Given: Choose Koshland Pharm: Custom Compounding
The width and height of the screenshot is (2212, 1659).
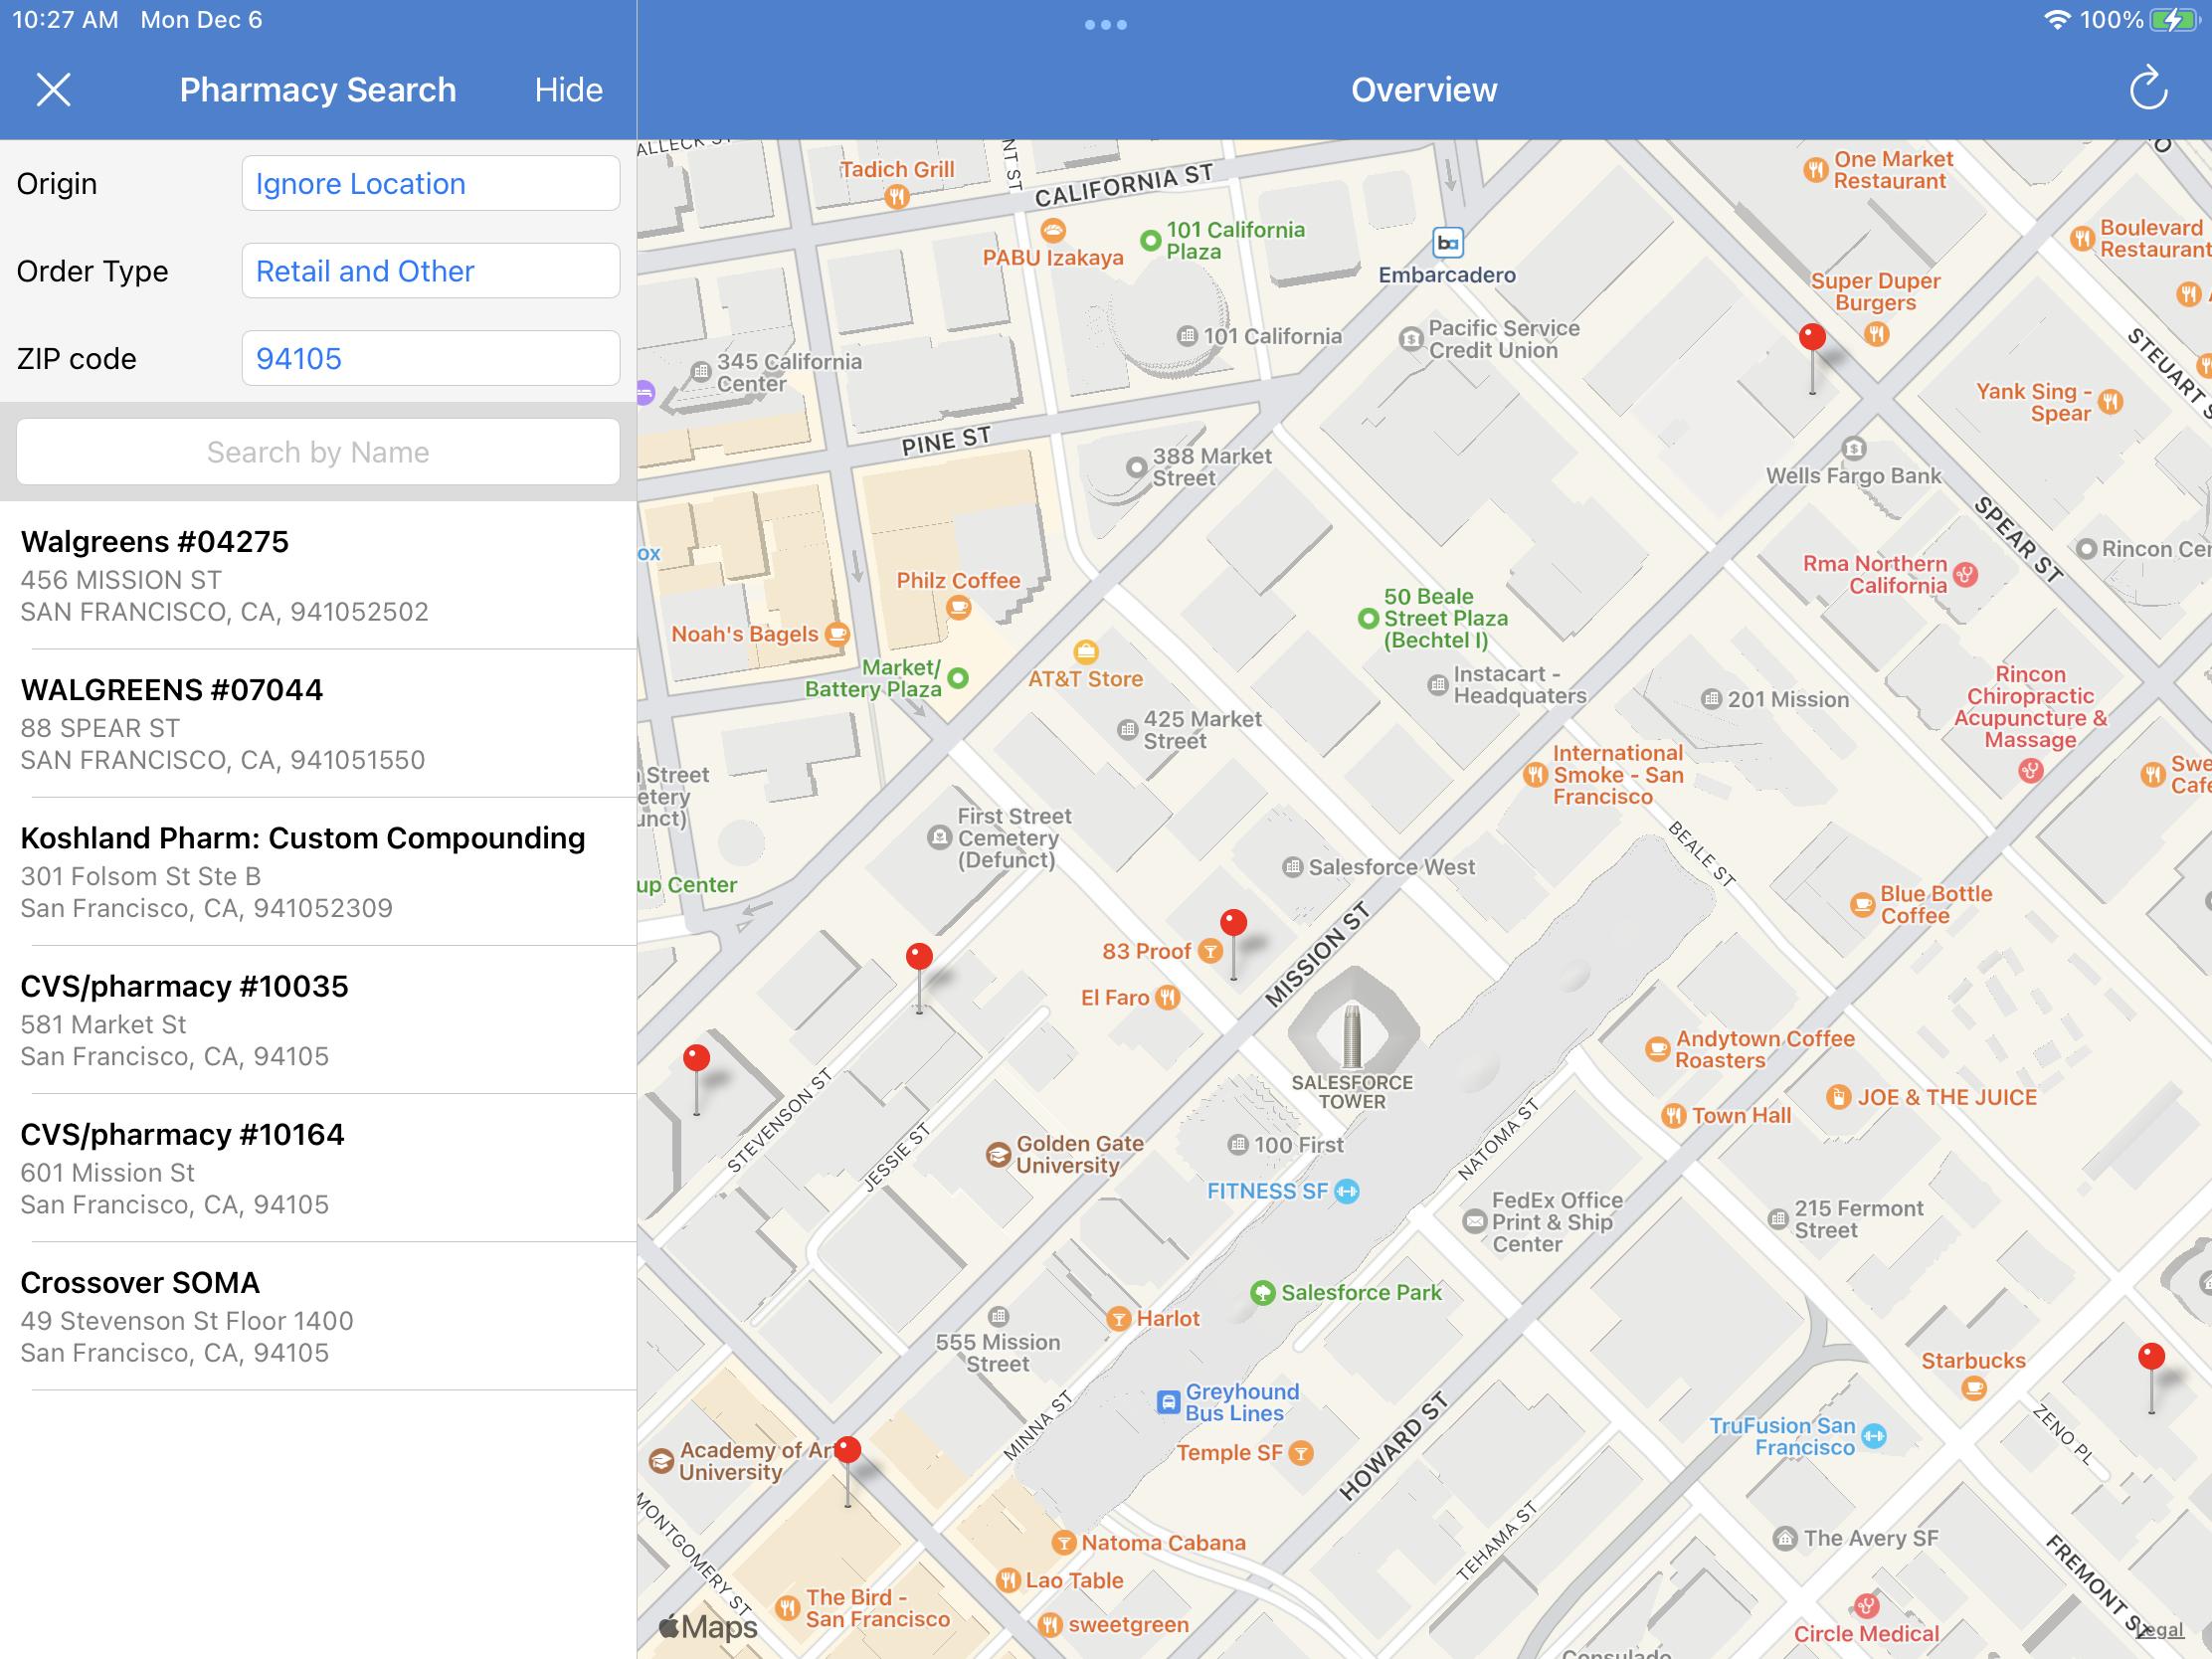Looking at the screenshot, I should click(318, 871).
